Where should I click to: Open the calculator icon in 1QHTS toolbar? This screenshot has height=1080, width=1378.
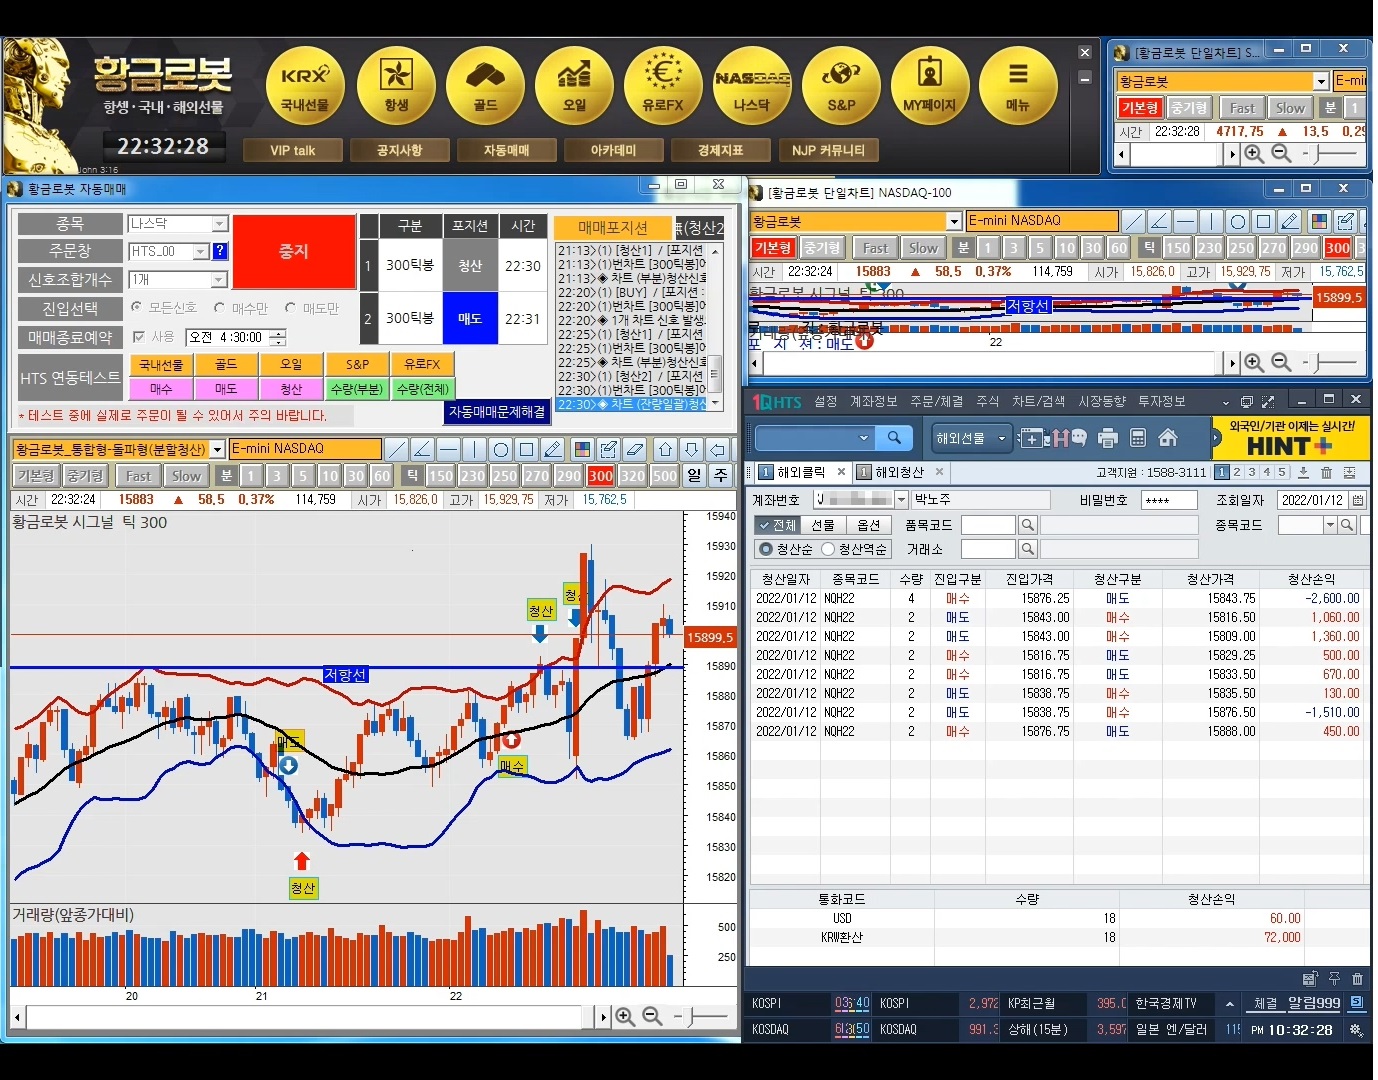click(1138, 438)
